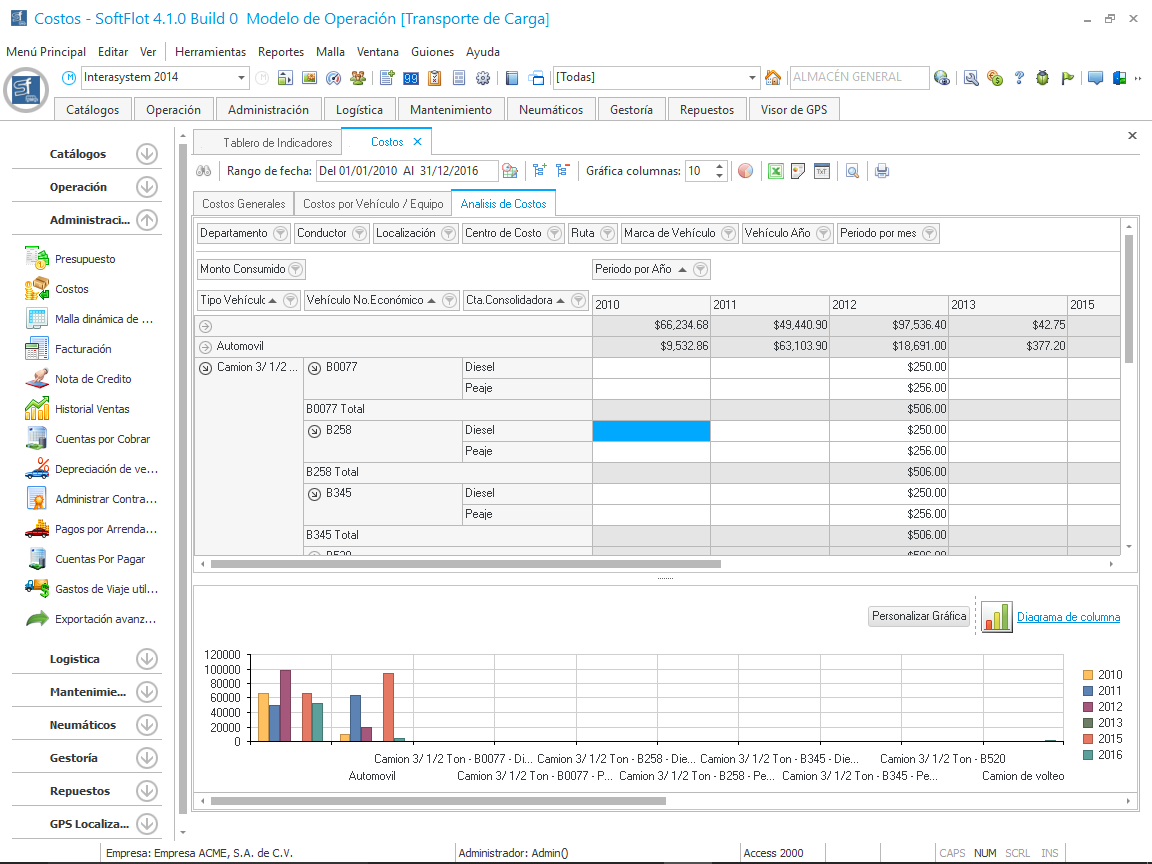This screenshot has width=1152, height=864.
Task: Toggle filter on Periodo por Año
Action: tap(700, 269)
